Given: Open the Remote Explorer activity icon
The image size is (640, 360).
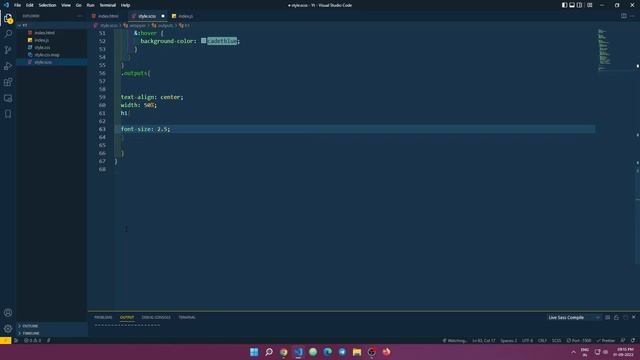Looking at the screenshot, I should coord(8,98).
